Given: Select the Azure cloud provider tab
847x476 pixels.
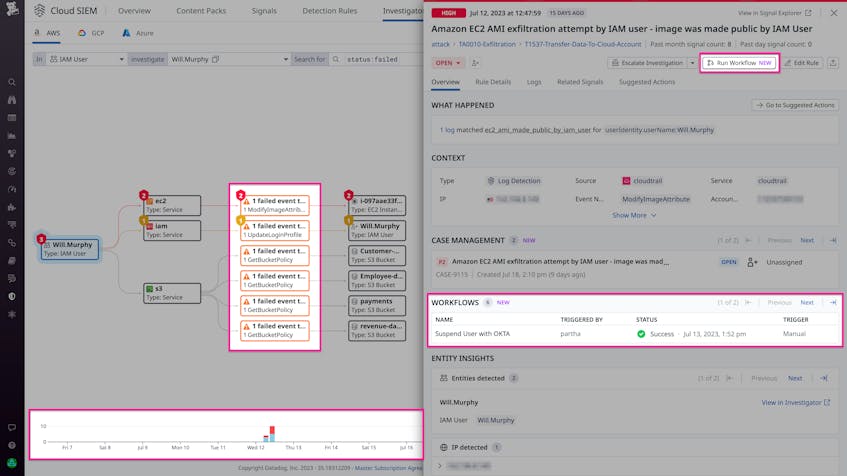Looking at the screenshot, I should click(138, 33).
